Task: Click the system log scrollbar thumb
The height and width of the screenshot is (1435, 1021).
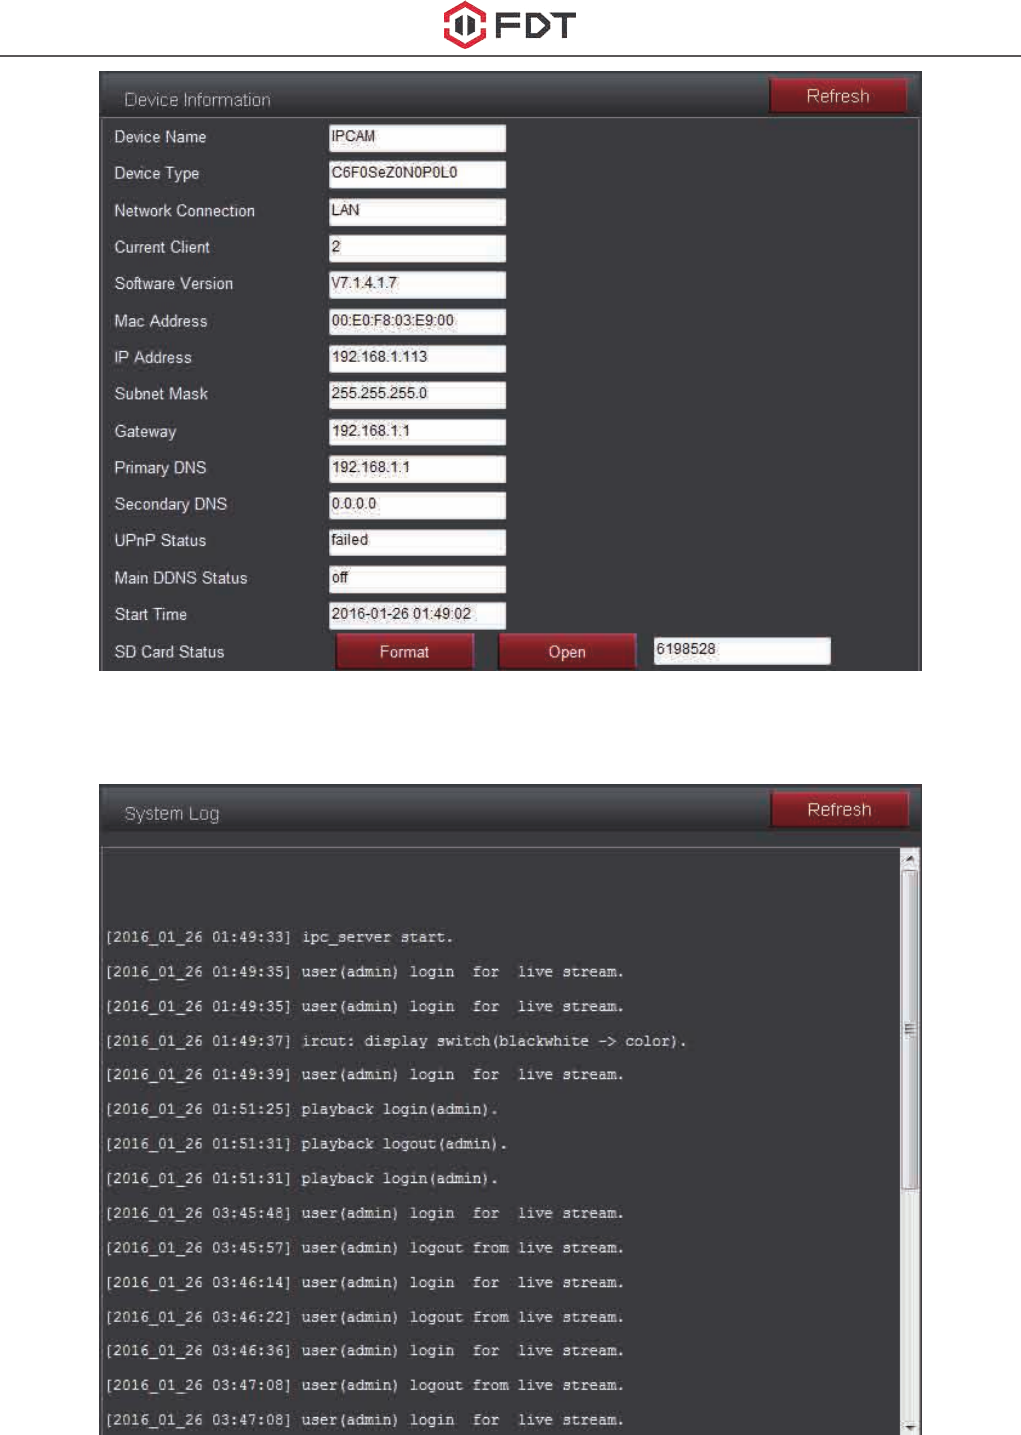Action: [x=909, y=1029]
